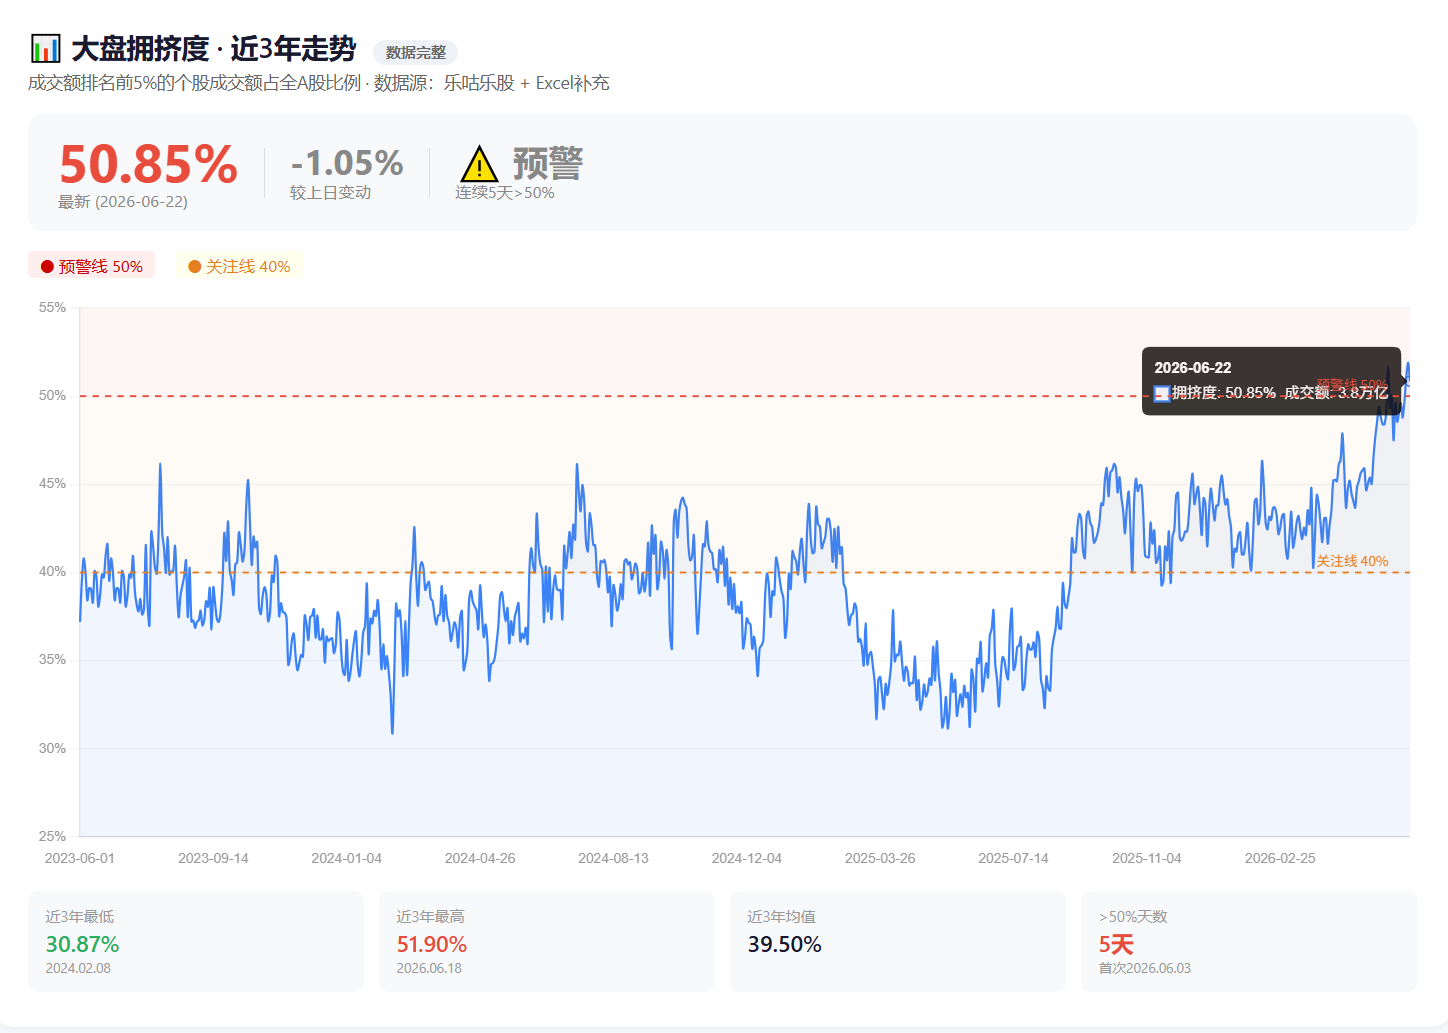The image size is (1448, 1033).
Task: Click the 30% y-axis label
Action: point(53,748)
